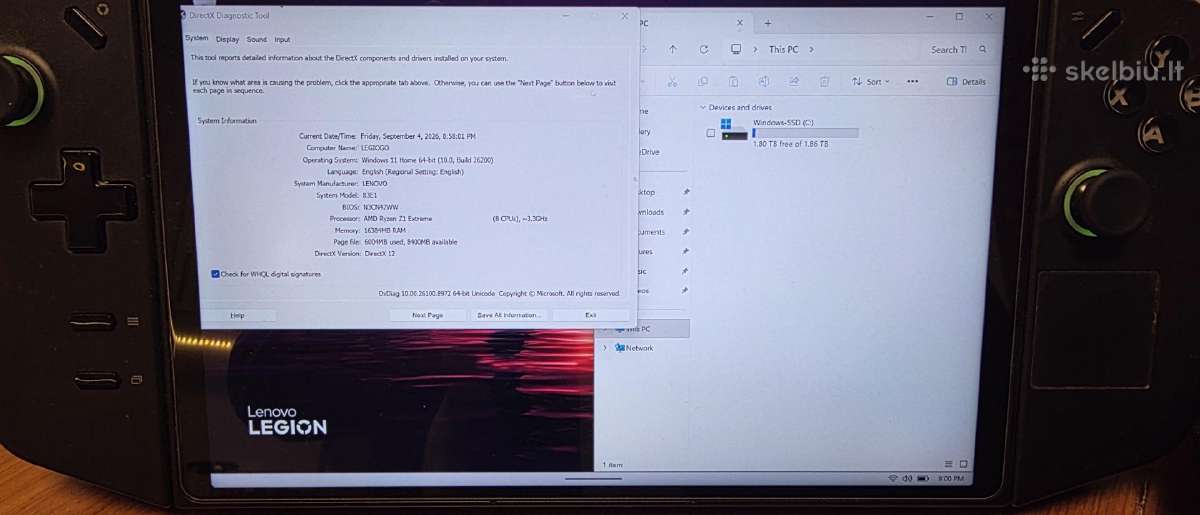
Task: Expand the chevron after This PC breadcrumb
Action: 812,49
